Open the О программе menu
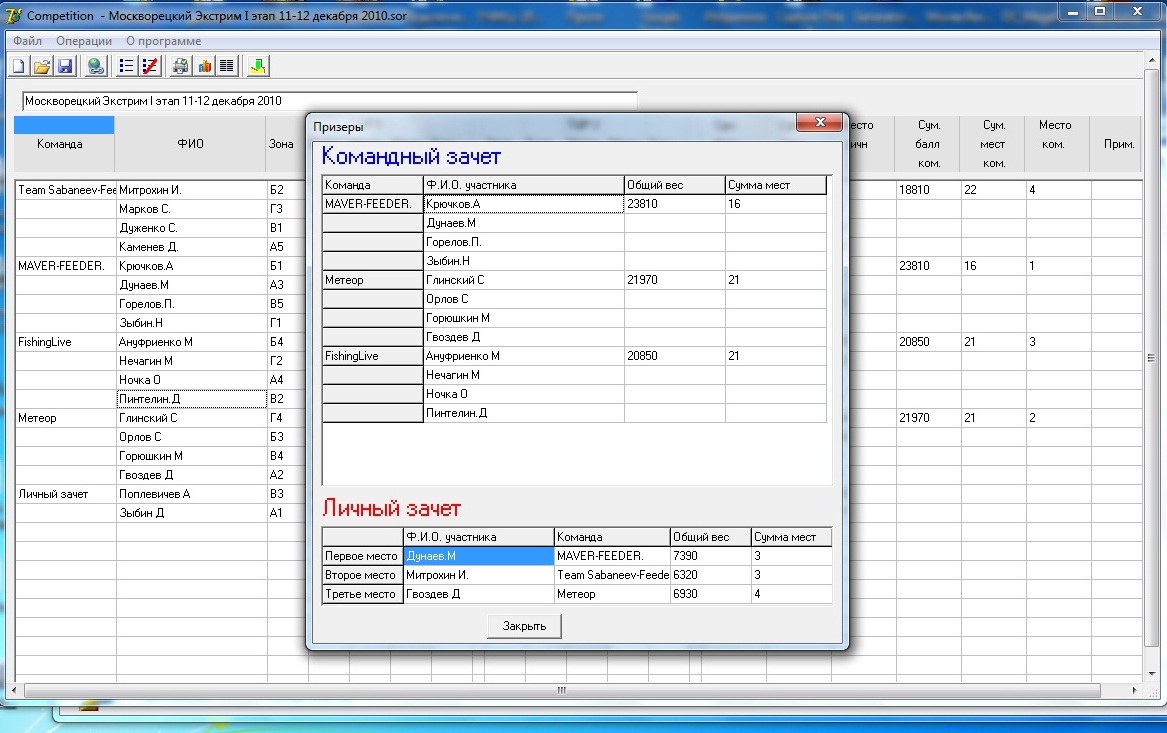Screen dimensions: 1167x733 click(164, 41)
